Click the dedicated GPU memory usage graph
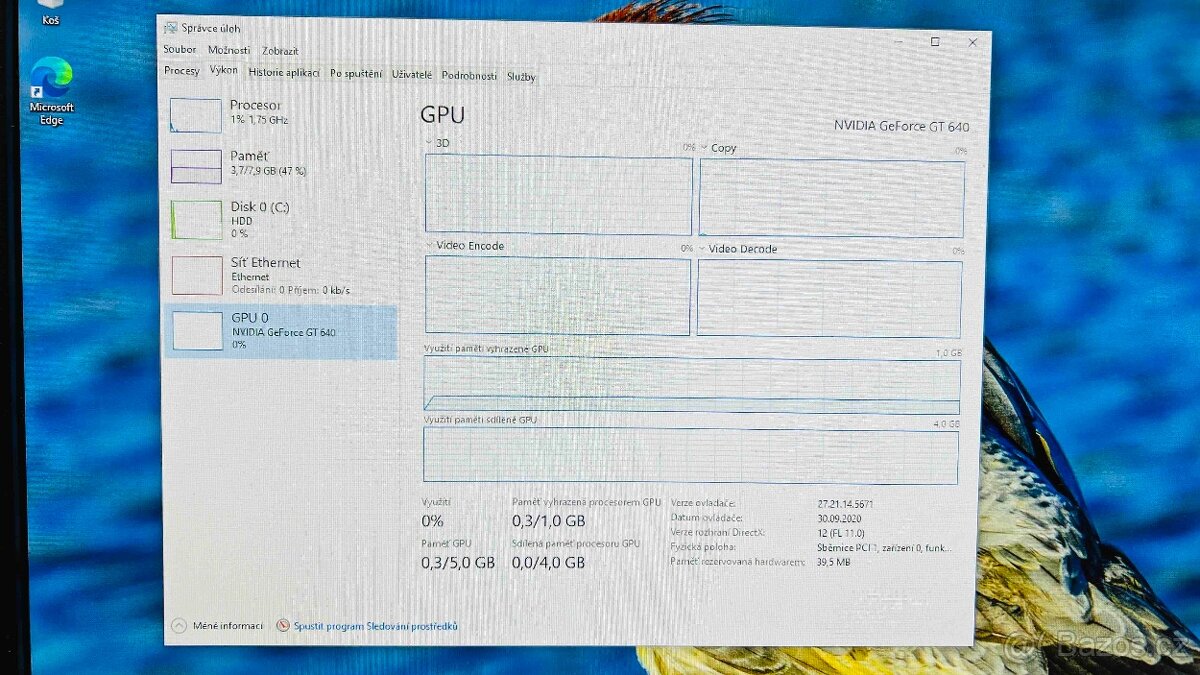This screenshot has height=675, width=1200. point(692,386)
